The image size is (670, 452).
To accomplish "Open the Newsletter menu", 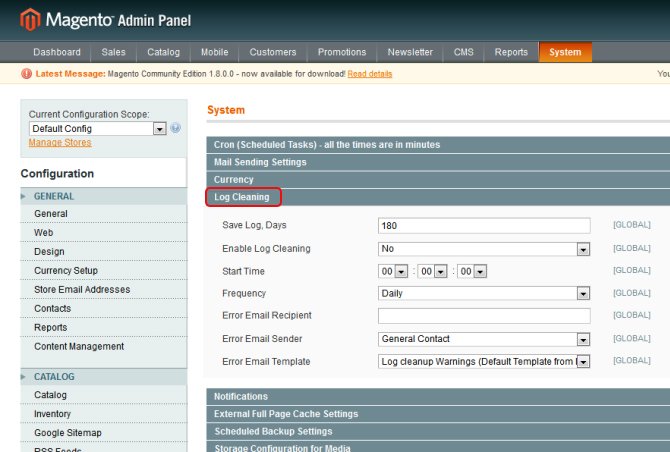I will click(x=410, y=52).
